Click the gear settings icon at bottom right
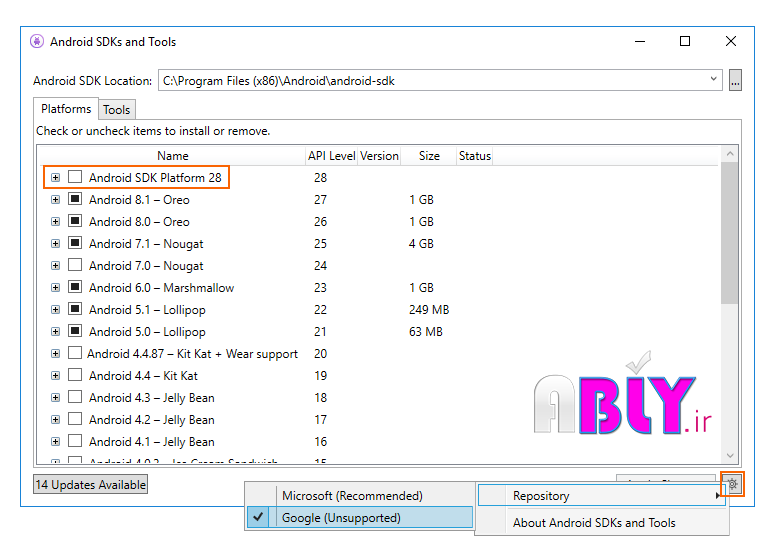The height and width of the screenshot is (558, 782). click(733, 483)
